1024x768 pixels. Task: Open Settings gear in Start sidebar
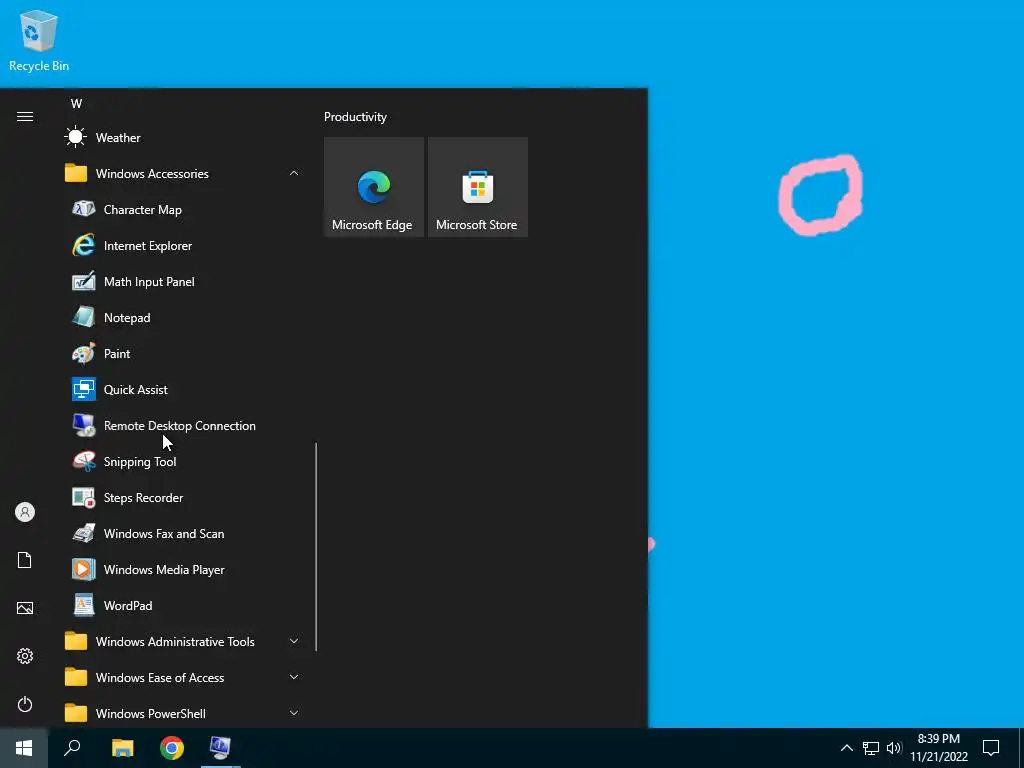[25, 656]
